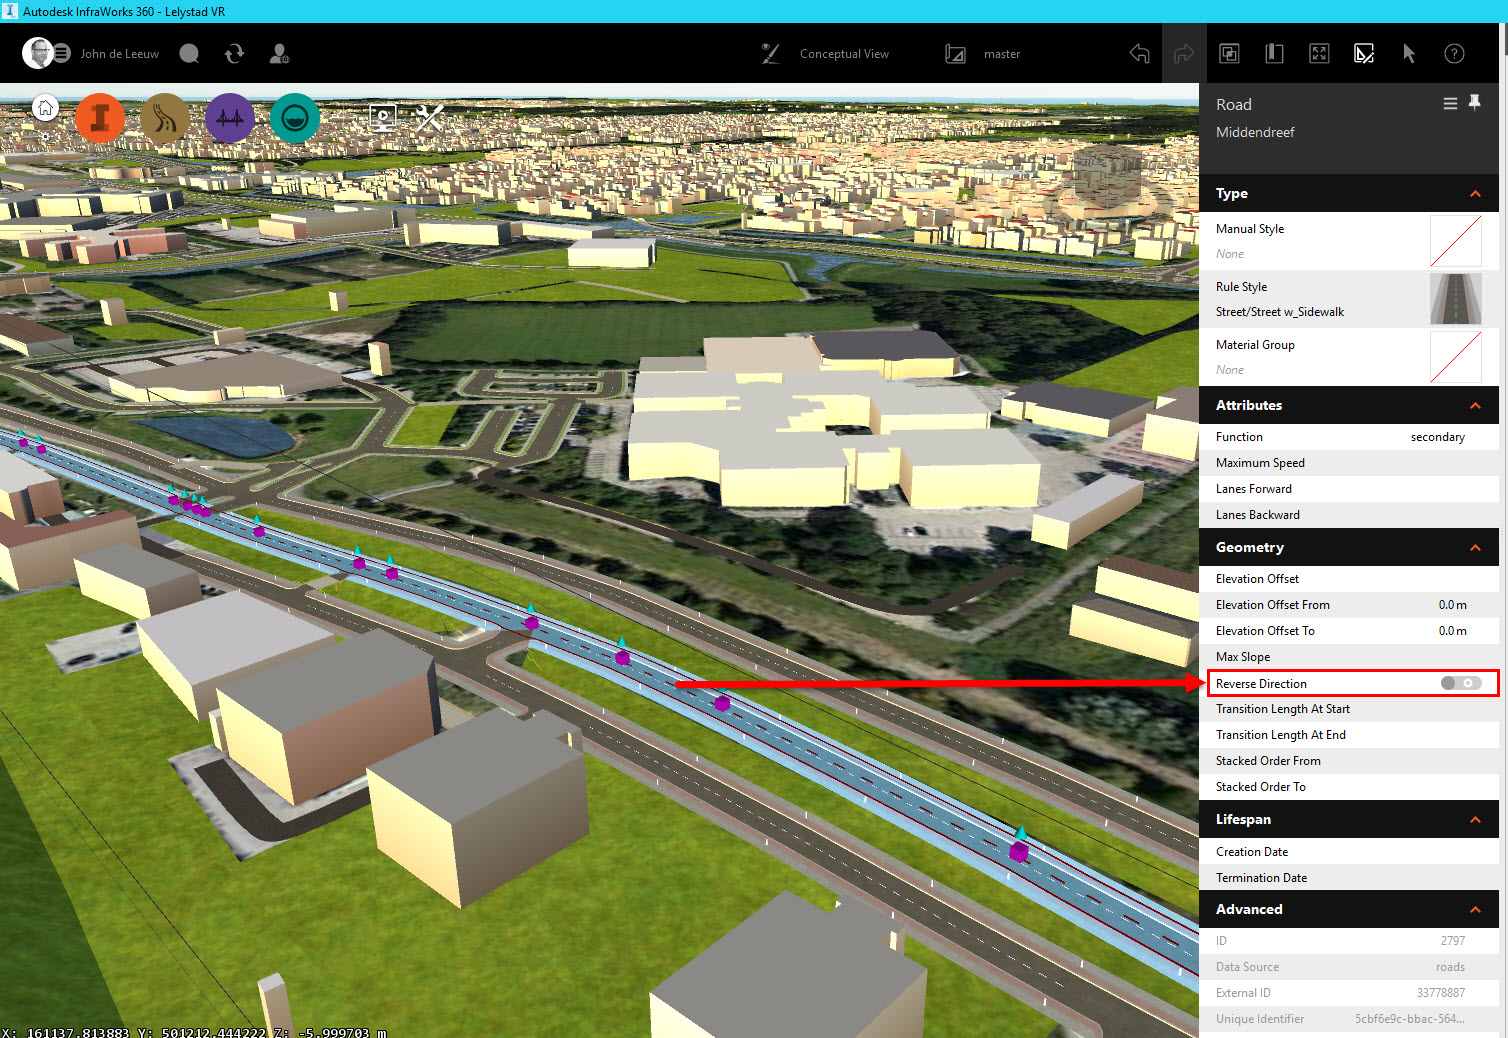
Task: Collapse the Advanced section
Action: point(1475,909)
